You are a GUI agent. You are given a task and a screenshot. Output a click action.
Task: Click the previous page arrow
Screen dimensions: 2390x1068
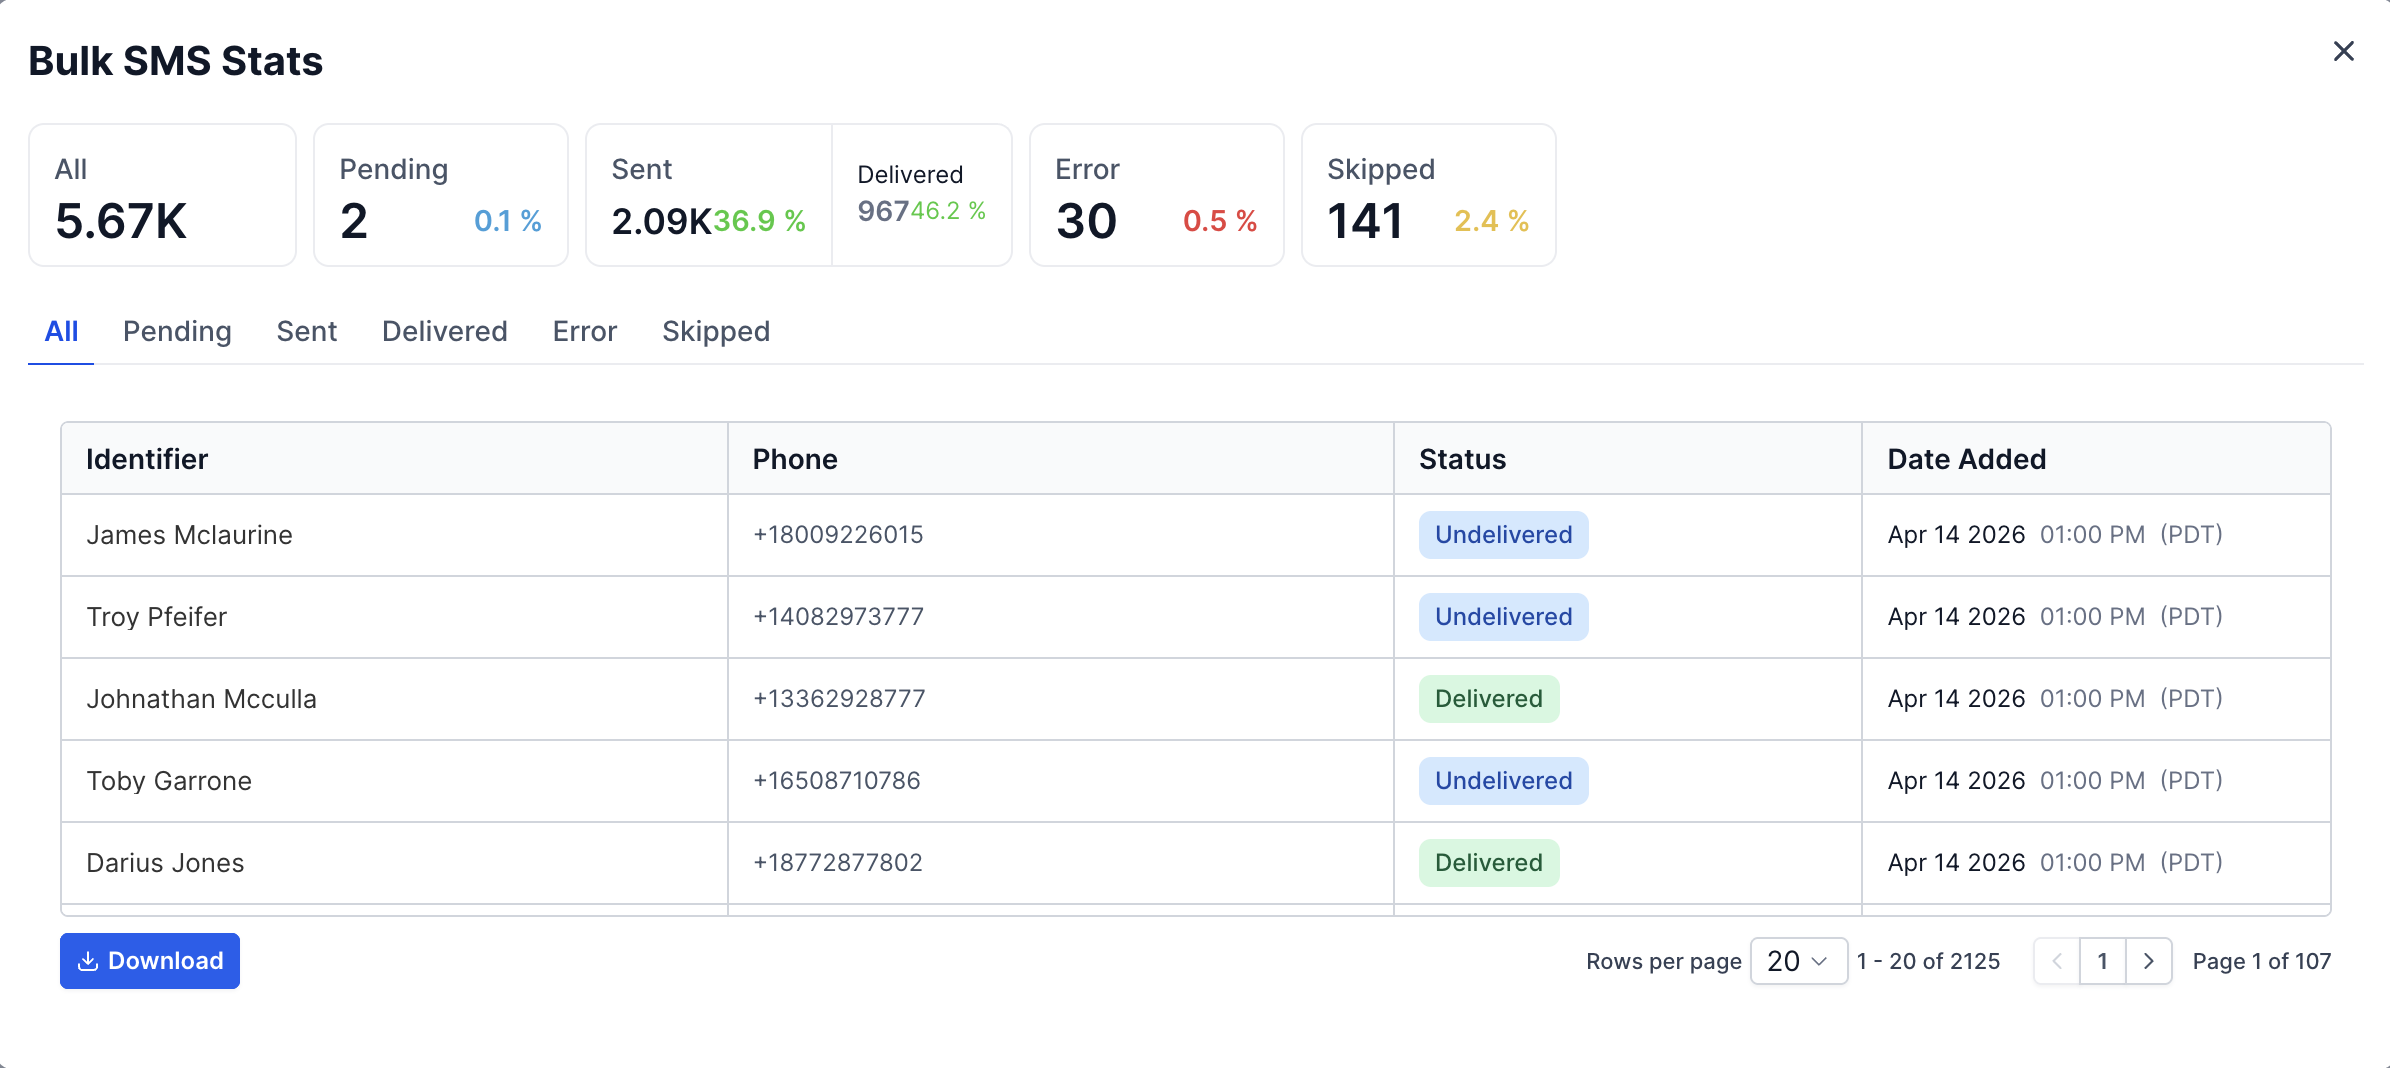click(x=2057, y=961)
